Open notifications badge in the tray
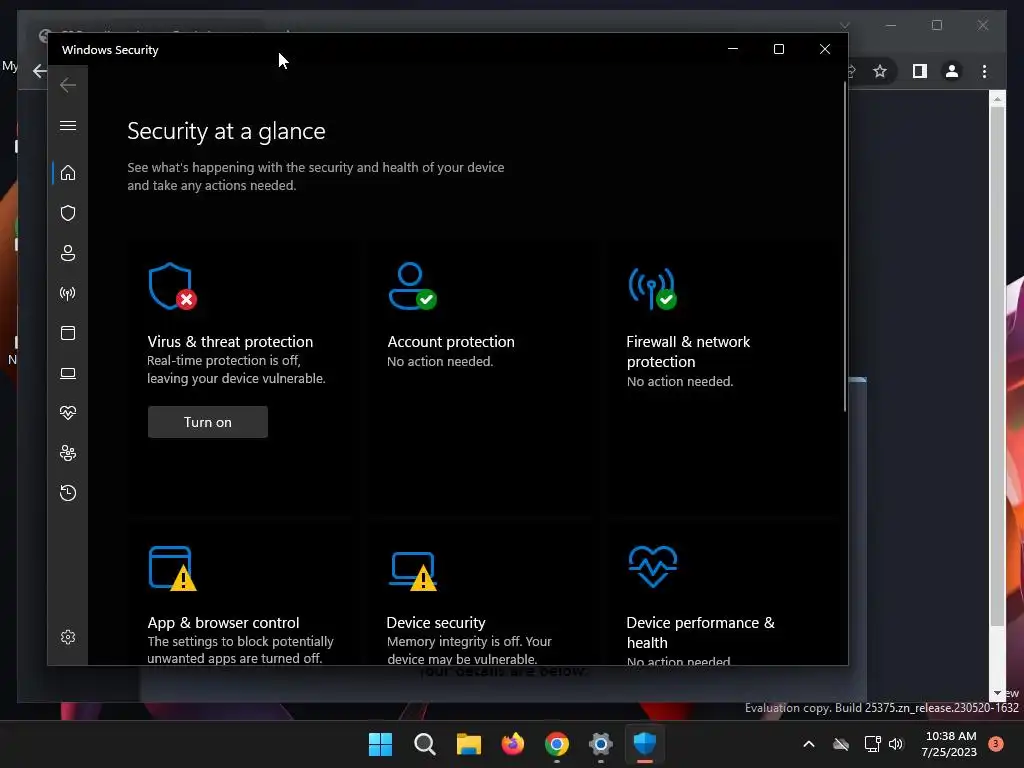This screenshot has height=768, width=1024. tap(996, 744)
